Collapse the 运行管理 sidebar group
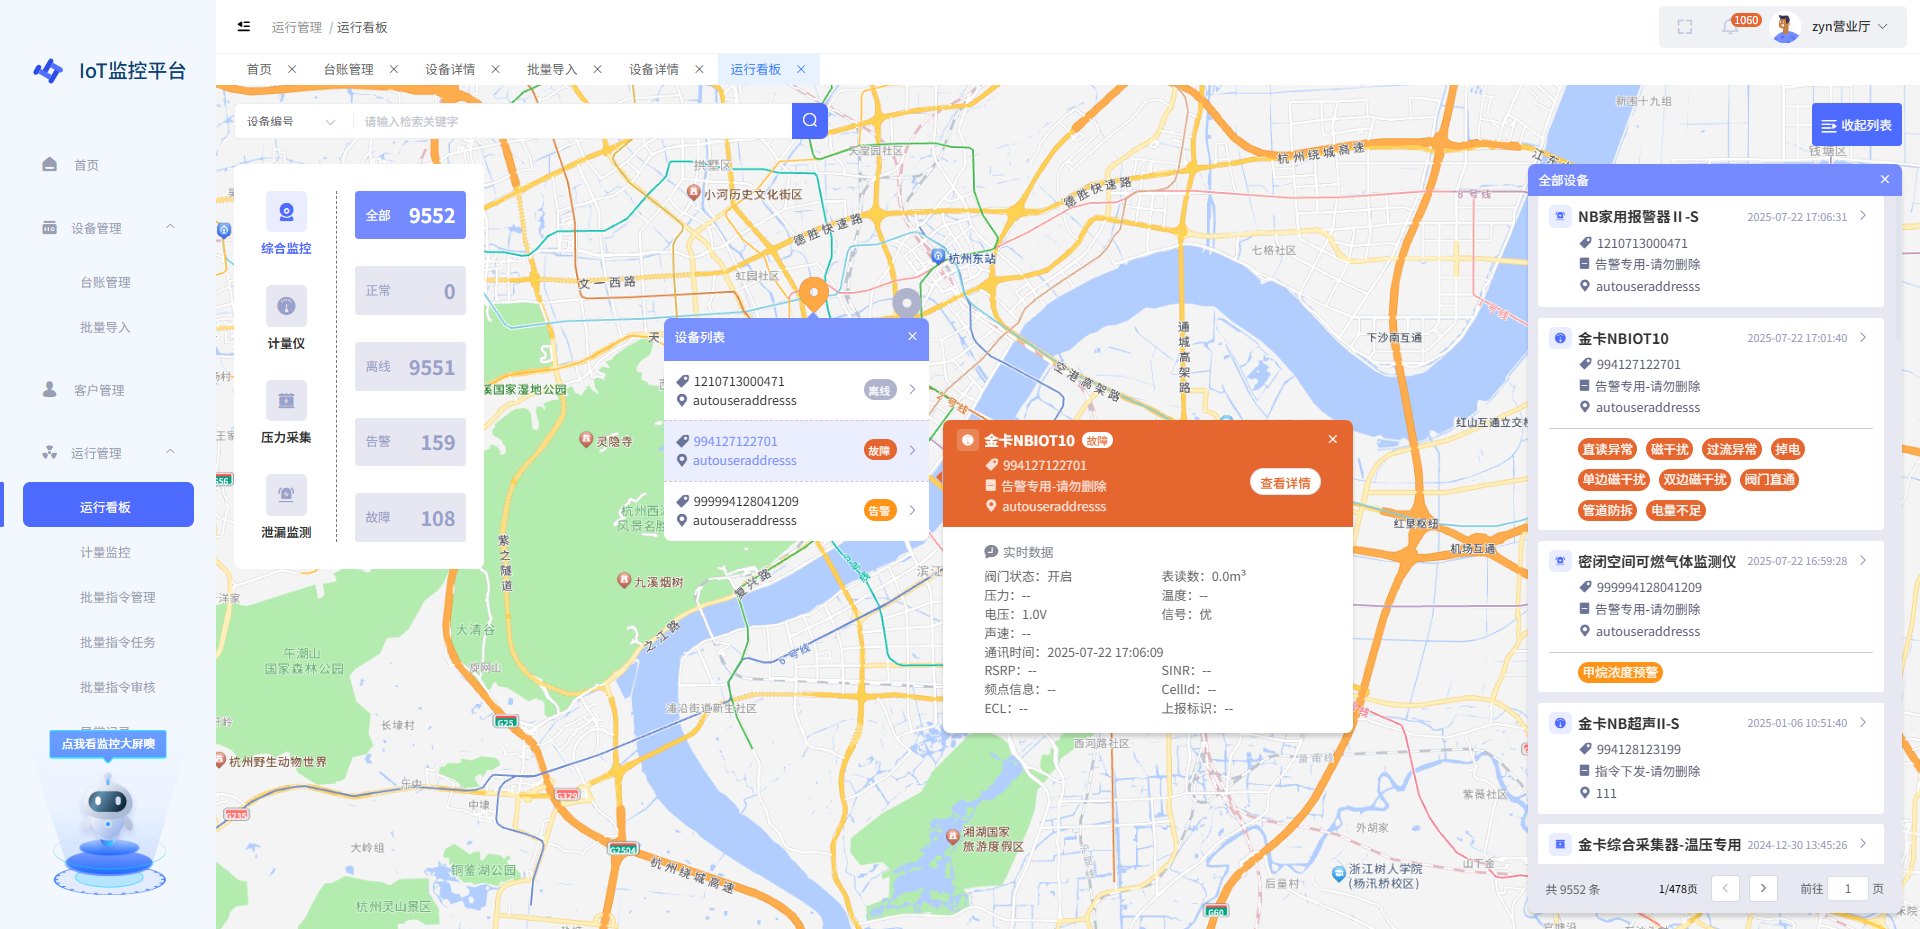 pos(170,453)
